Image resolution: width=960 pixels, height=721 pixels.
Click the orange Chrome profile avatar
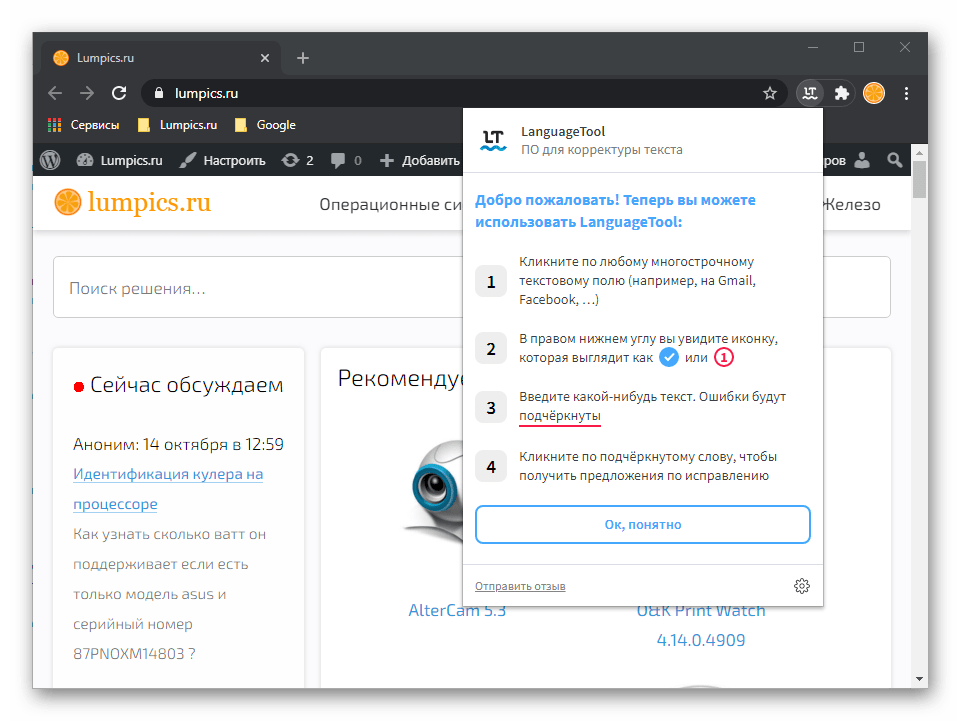click(x=873, y=93)
